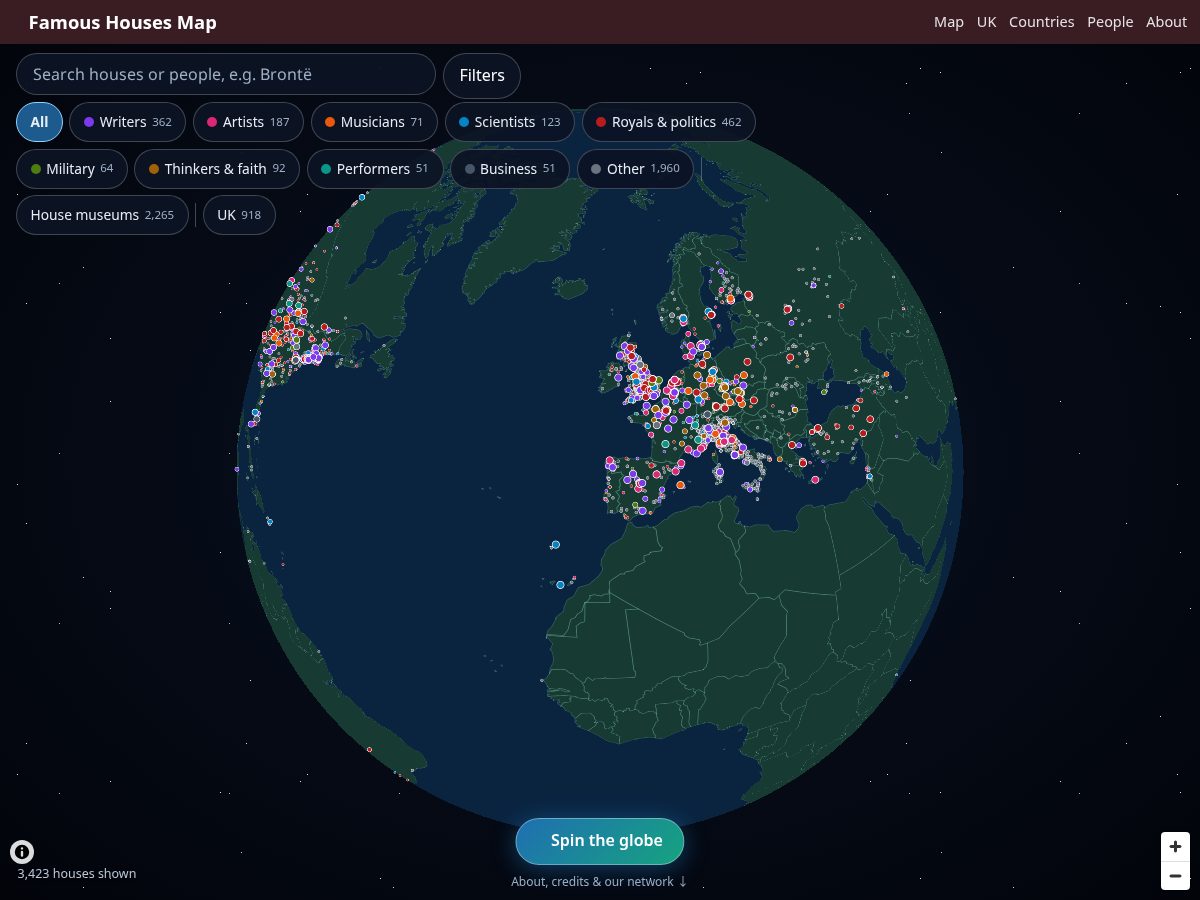Select the All category filter

[x=39, y=122]
